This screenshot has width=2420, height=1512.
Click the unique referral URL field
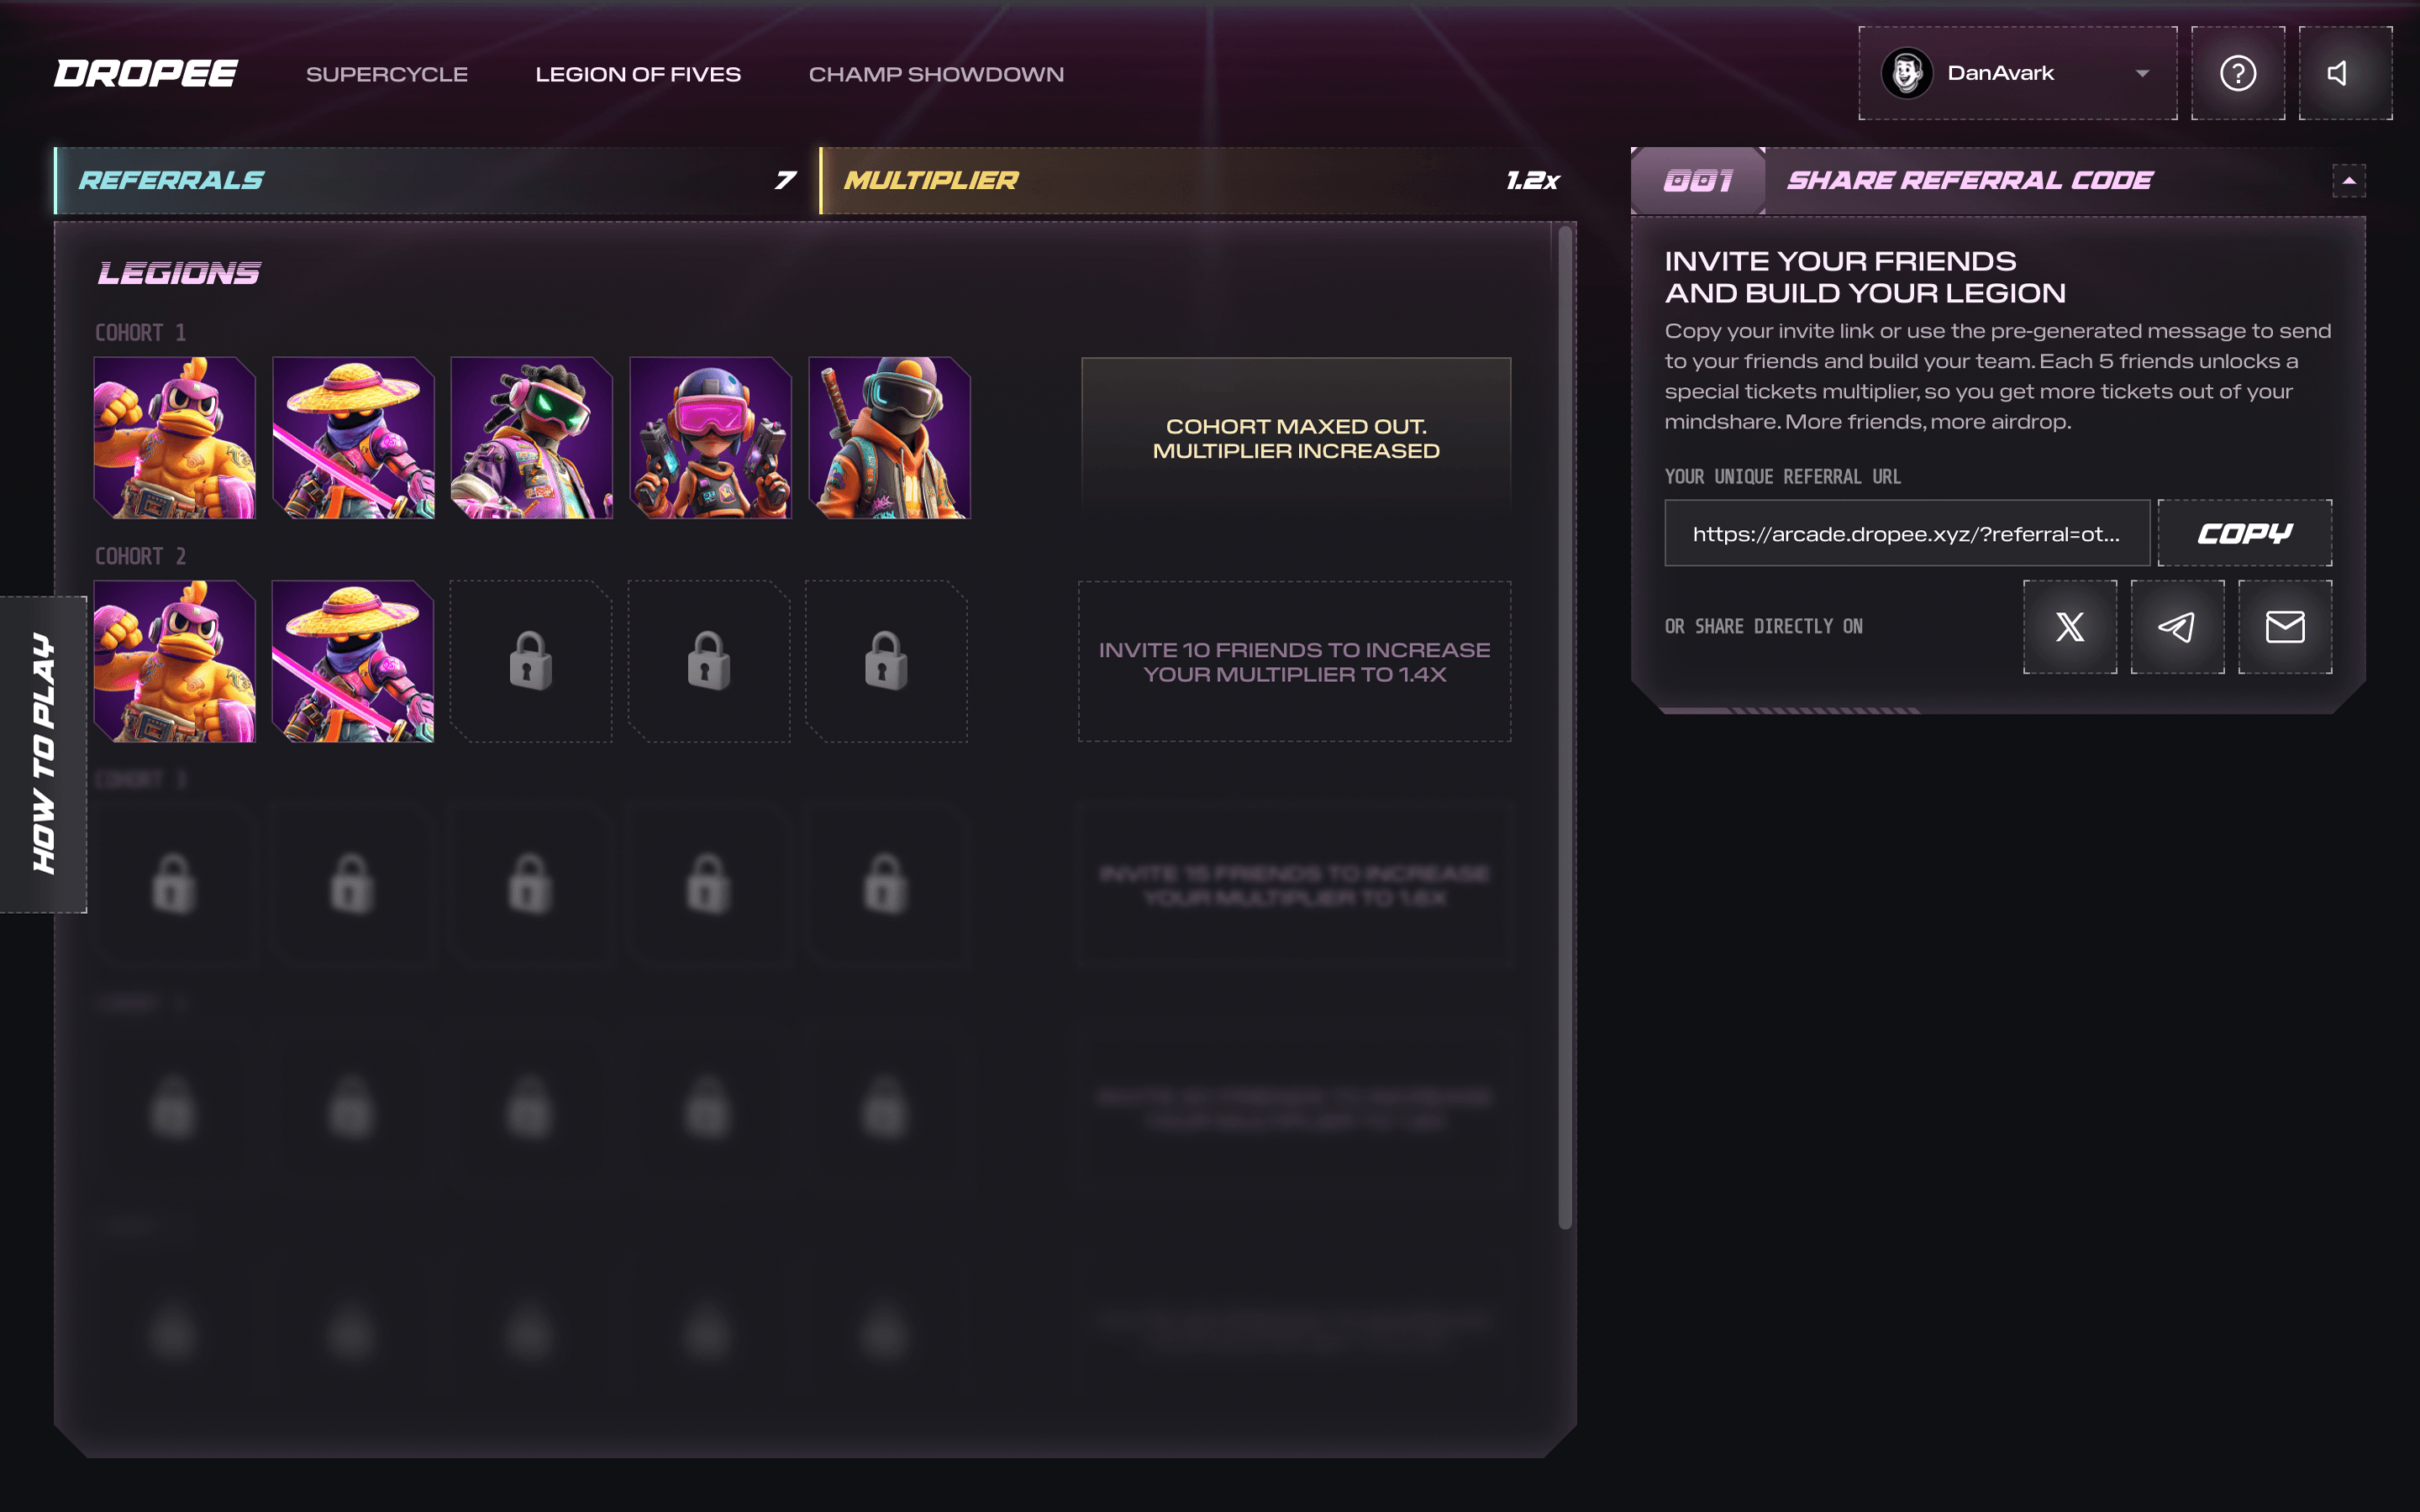(1906, 534)
